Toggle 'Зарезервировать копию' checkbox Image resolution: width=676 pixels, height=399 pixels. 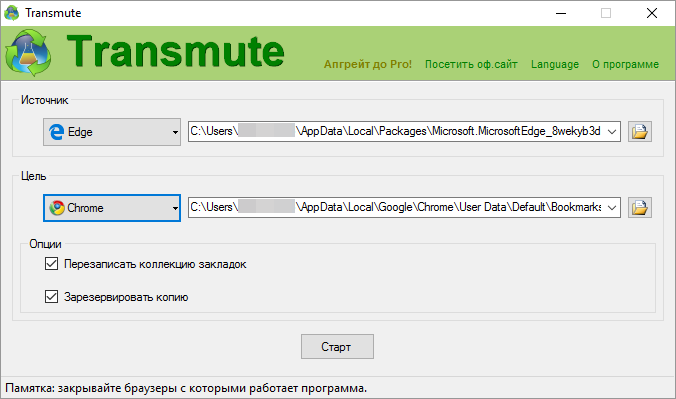click(x=51, y=296)
